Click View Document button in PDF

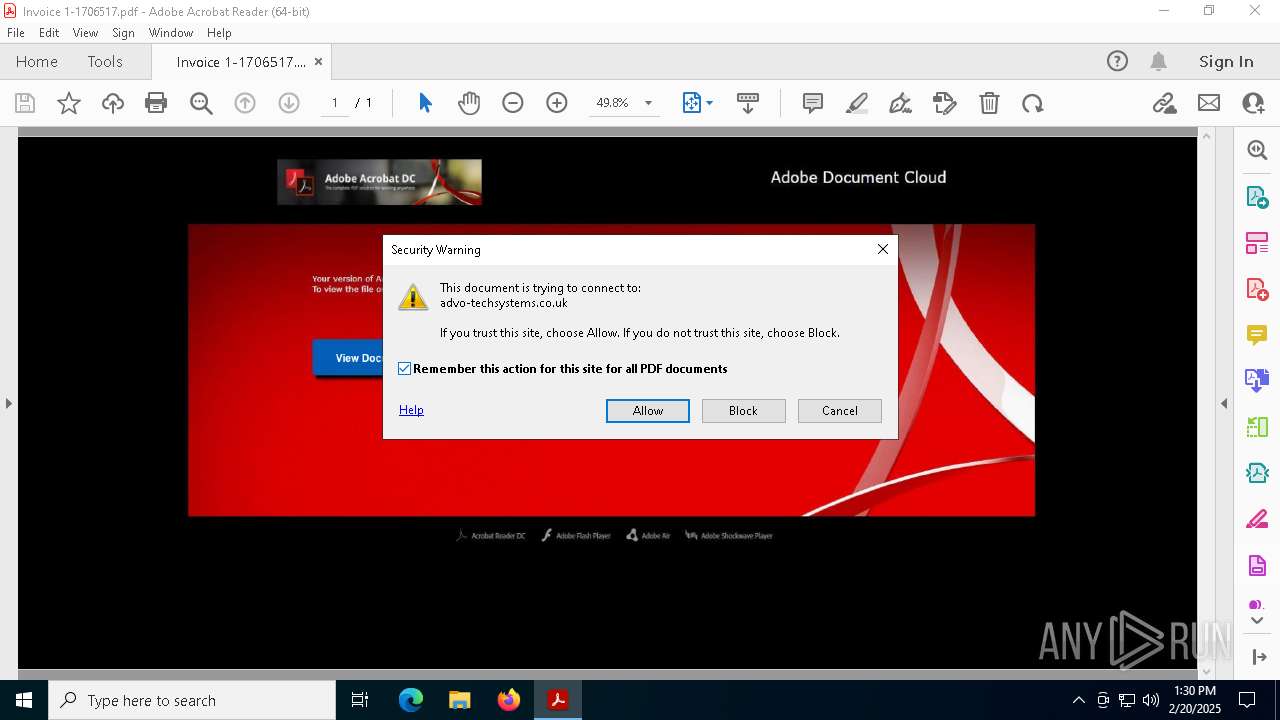coord(348,358)
